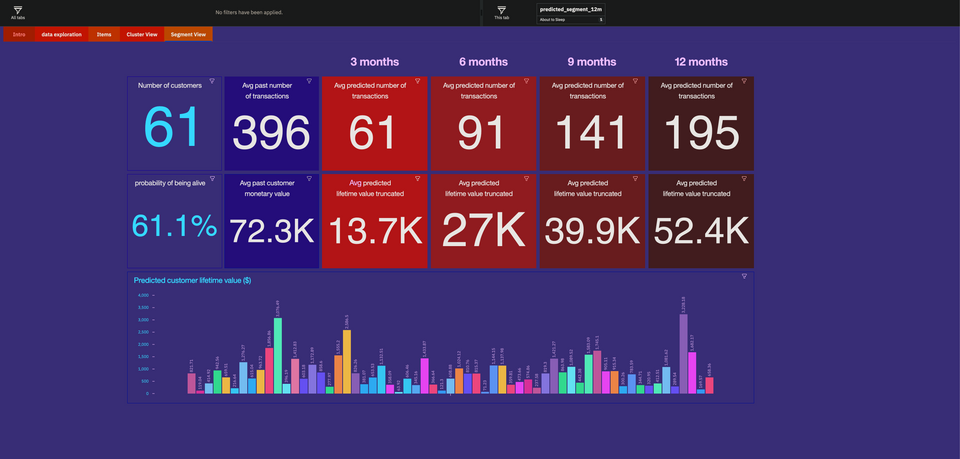Click filter icon on 3 months predicted transactions card
This screenshot has width=960, height=459.
coord(418,81)
